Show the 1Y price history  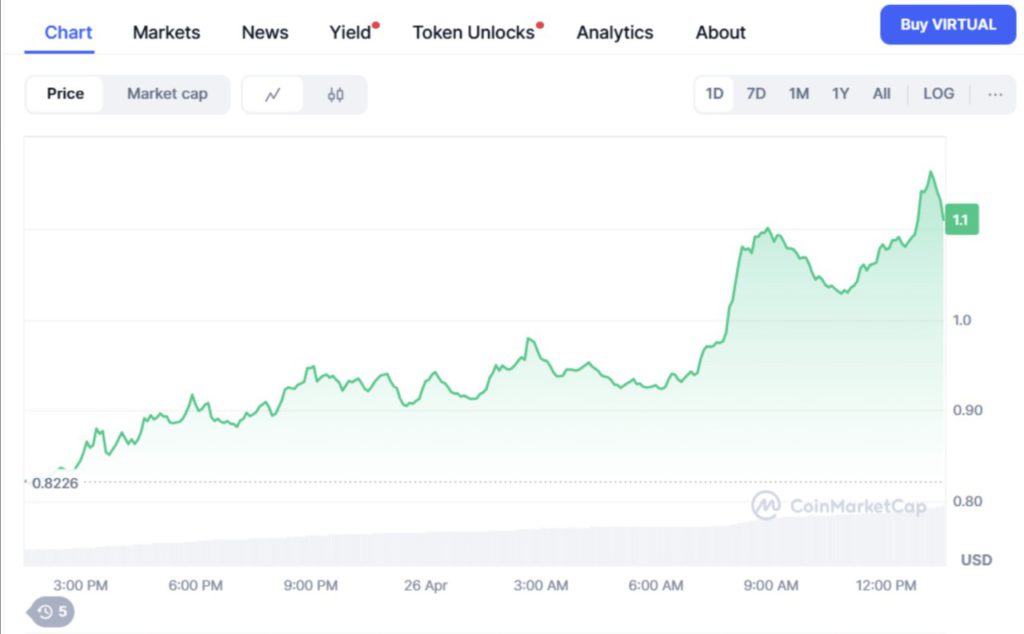pos(840,94)
